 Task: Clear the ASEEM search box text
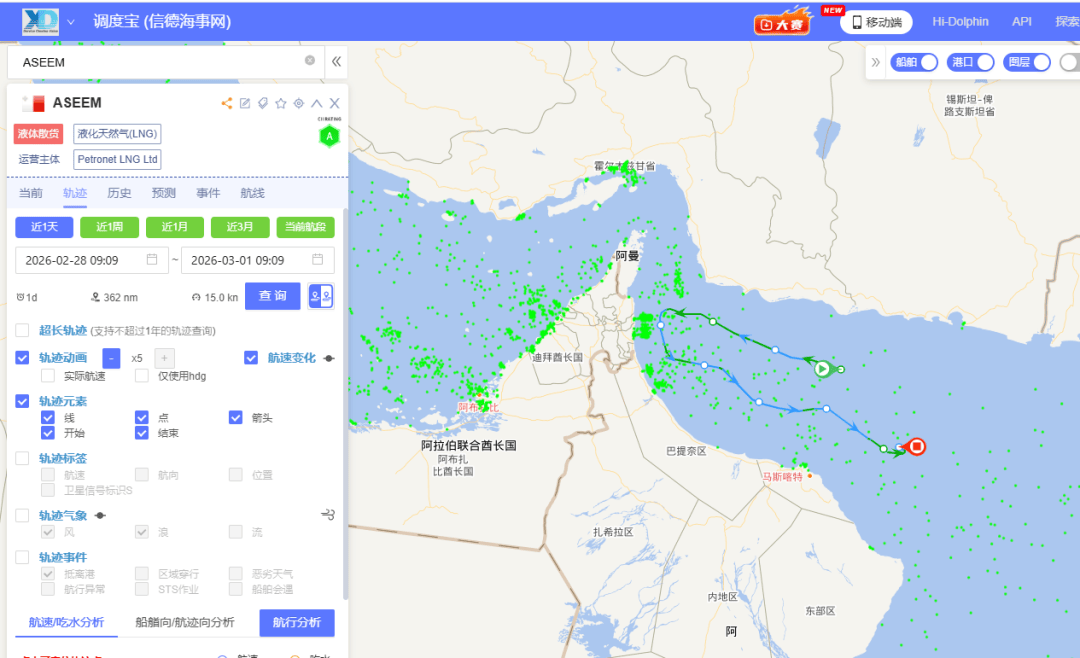tap(310, 61)
